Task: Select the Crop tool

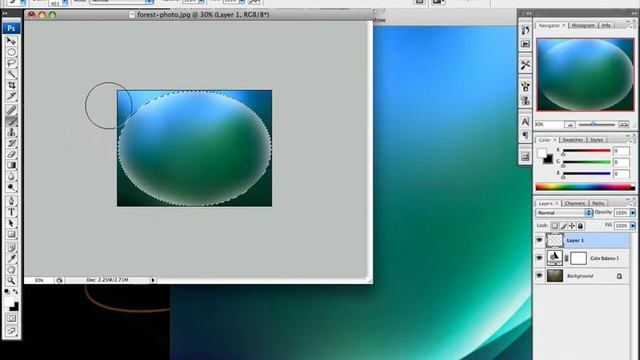Action: 11,85
